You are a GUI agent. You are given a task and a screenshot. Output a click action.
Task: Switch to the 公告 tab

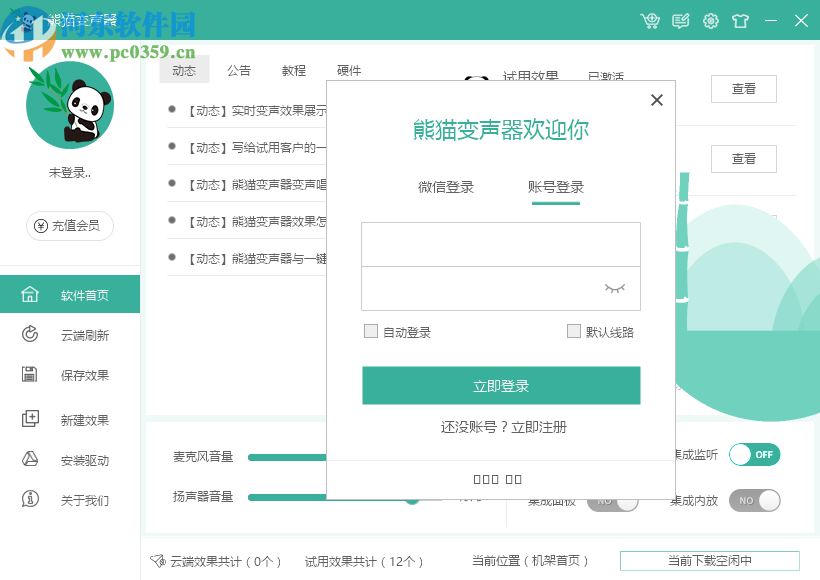[x=239, y=70]
